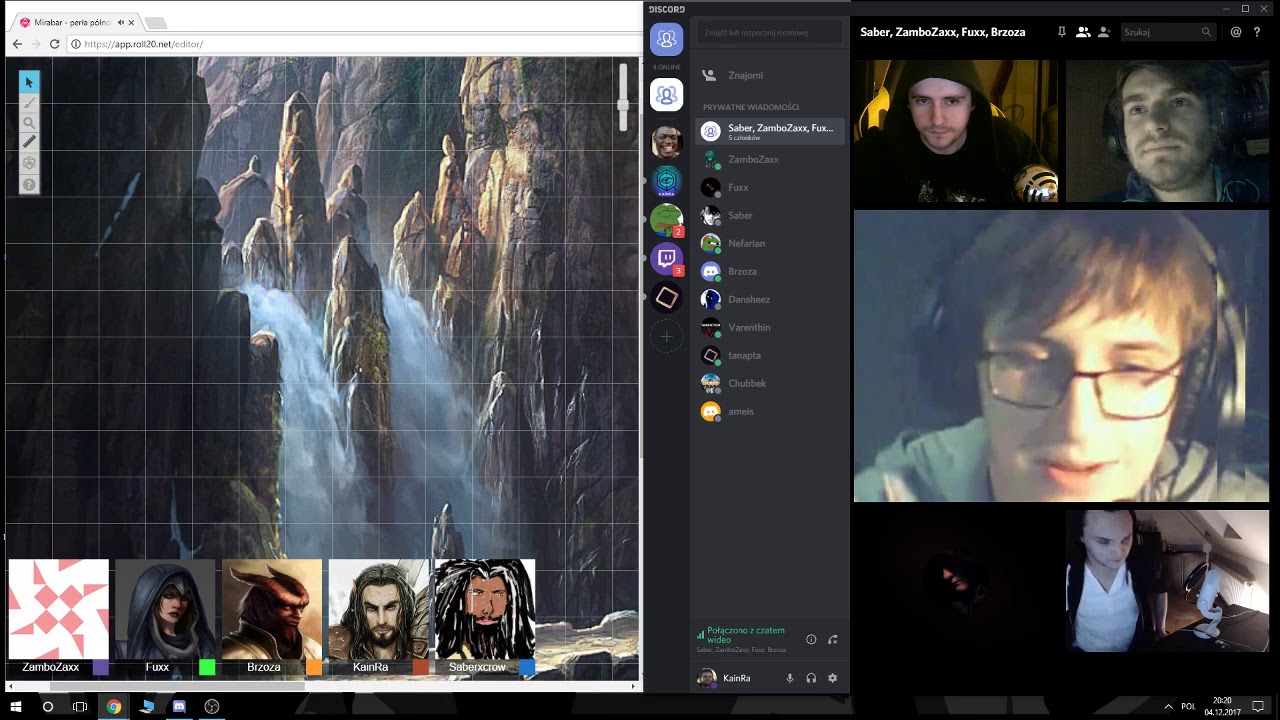The height and width of the screenshot is (720, 1280).
Task: Go back in the Chrome browser
Action: click(x=17, y=44)
